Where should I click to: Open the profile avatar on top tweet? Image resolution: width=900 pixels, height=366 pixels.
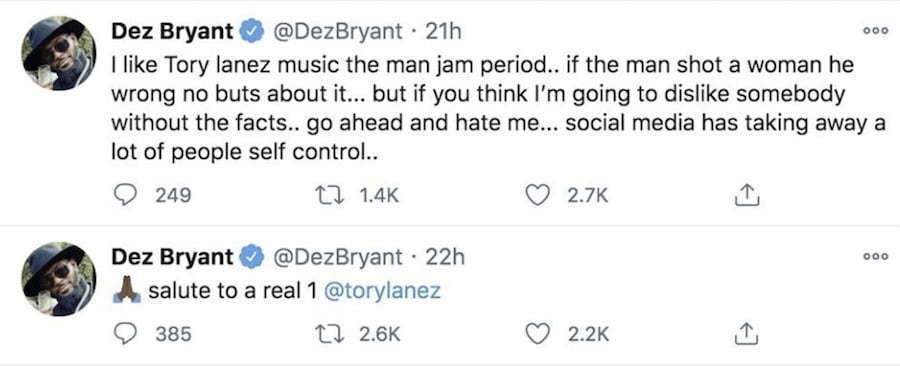[x=58, y=53]
